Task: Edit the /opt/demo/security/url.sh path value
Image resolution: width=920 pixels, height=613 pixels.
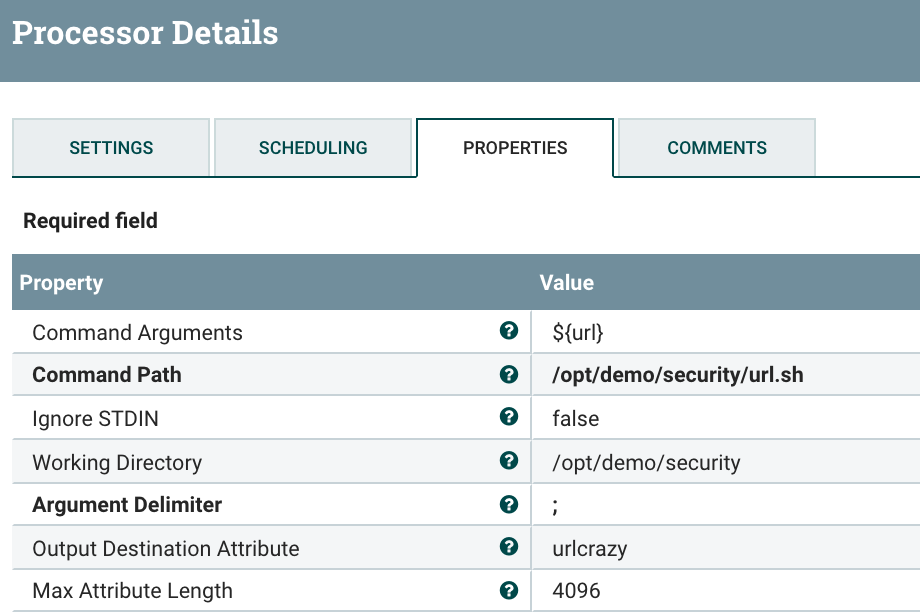Action: 678,375
